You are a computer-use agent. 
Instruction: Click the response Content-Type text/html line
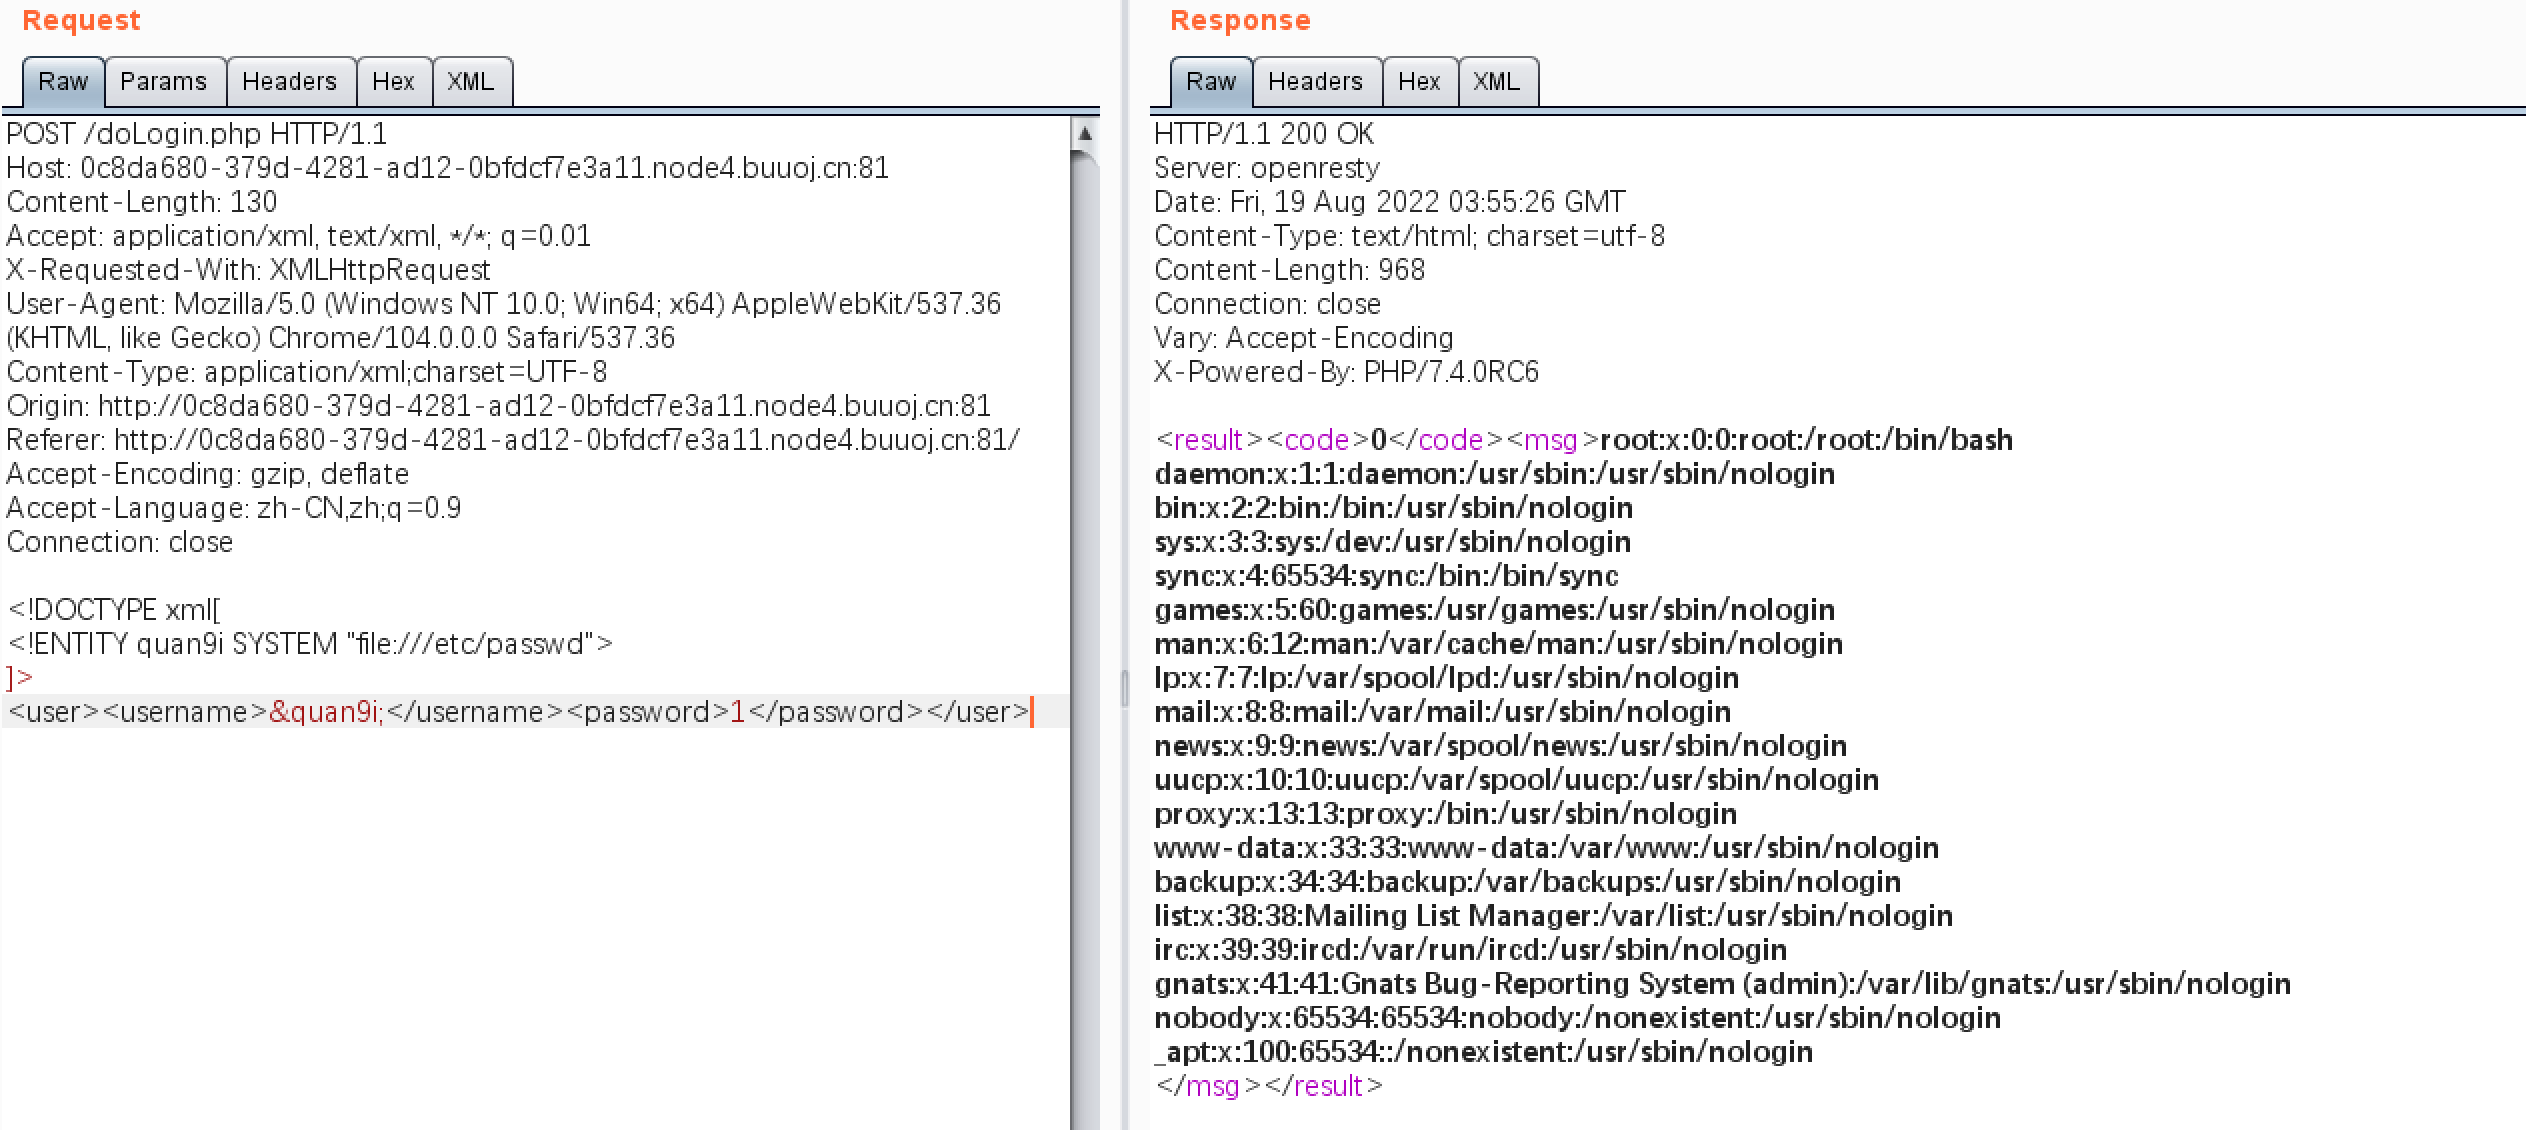[1410, 236]
